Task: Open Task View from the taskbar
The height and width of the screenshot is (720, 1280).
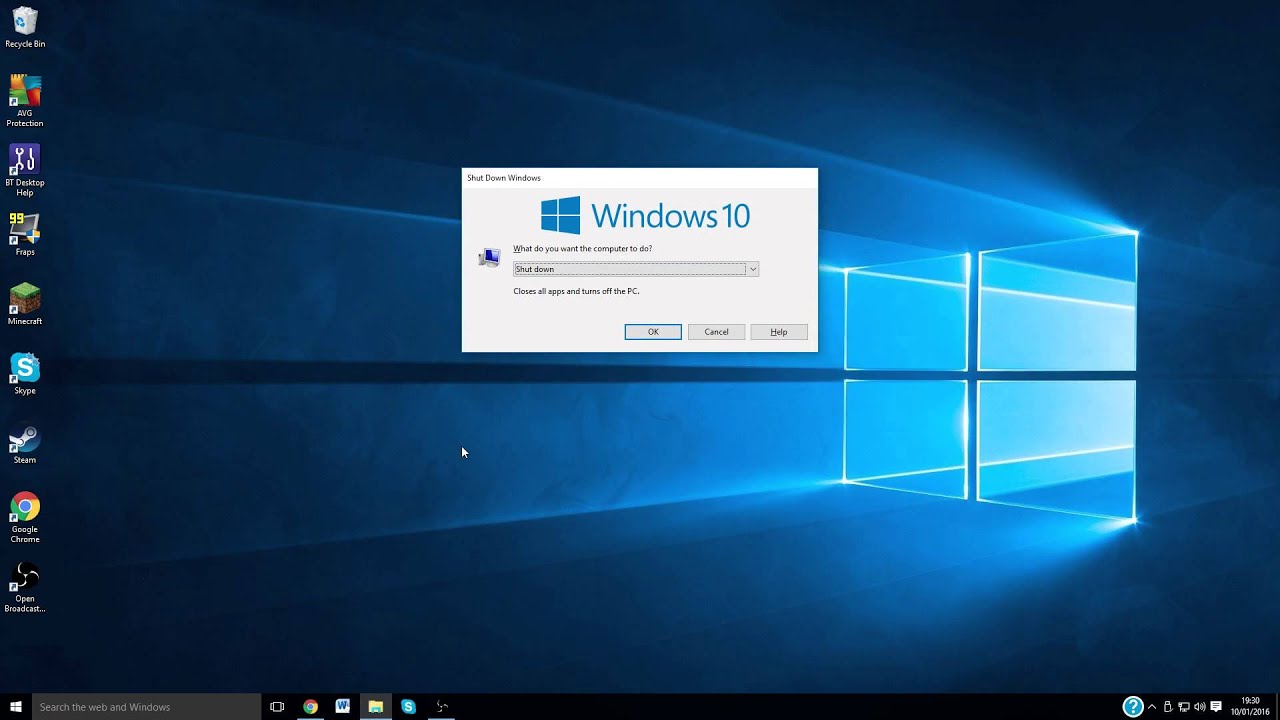Action: point(277,707)
